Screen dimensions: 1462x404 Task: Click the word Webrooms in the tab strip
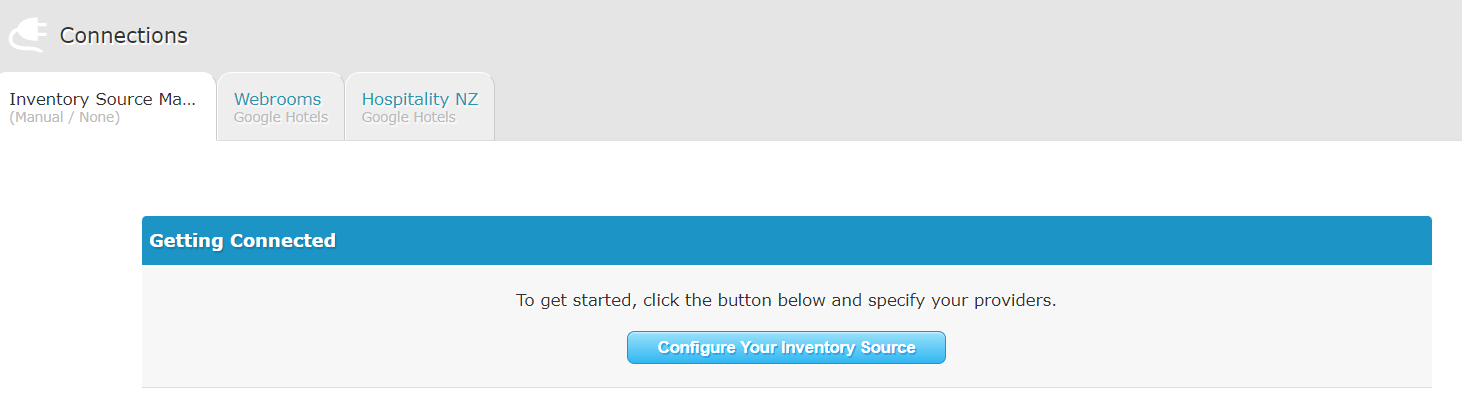coord(277,99)
